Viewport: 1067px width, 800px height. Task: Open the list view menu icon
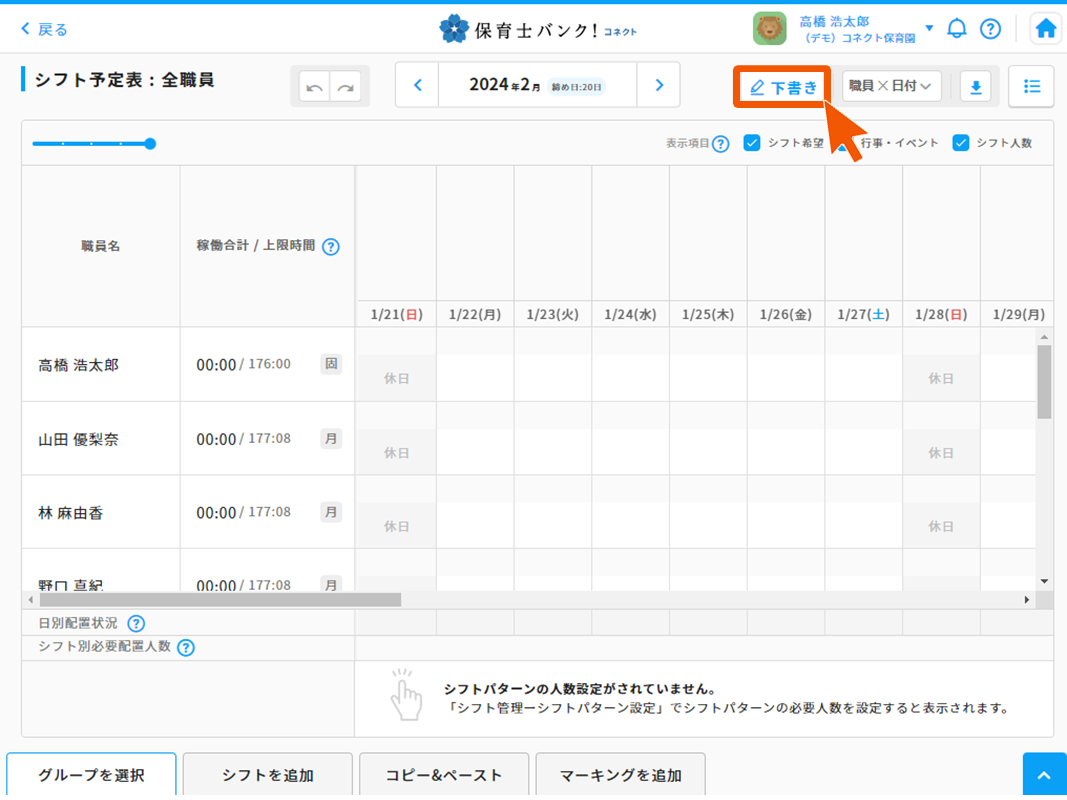[1031, 87]
